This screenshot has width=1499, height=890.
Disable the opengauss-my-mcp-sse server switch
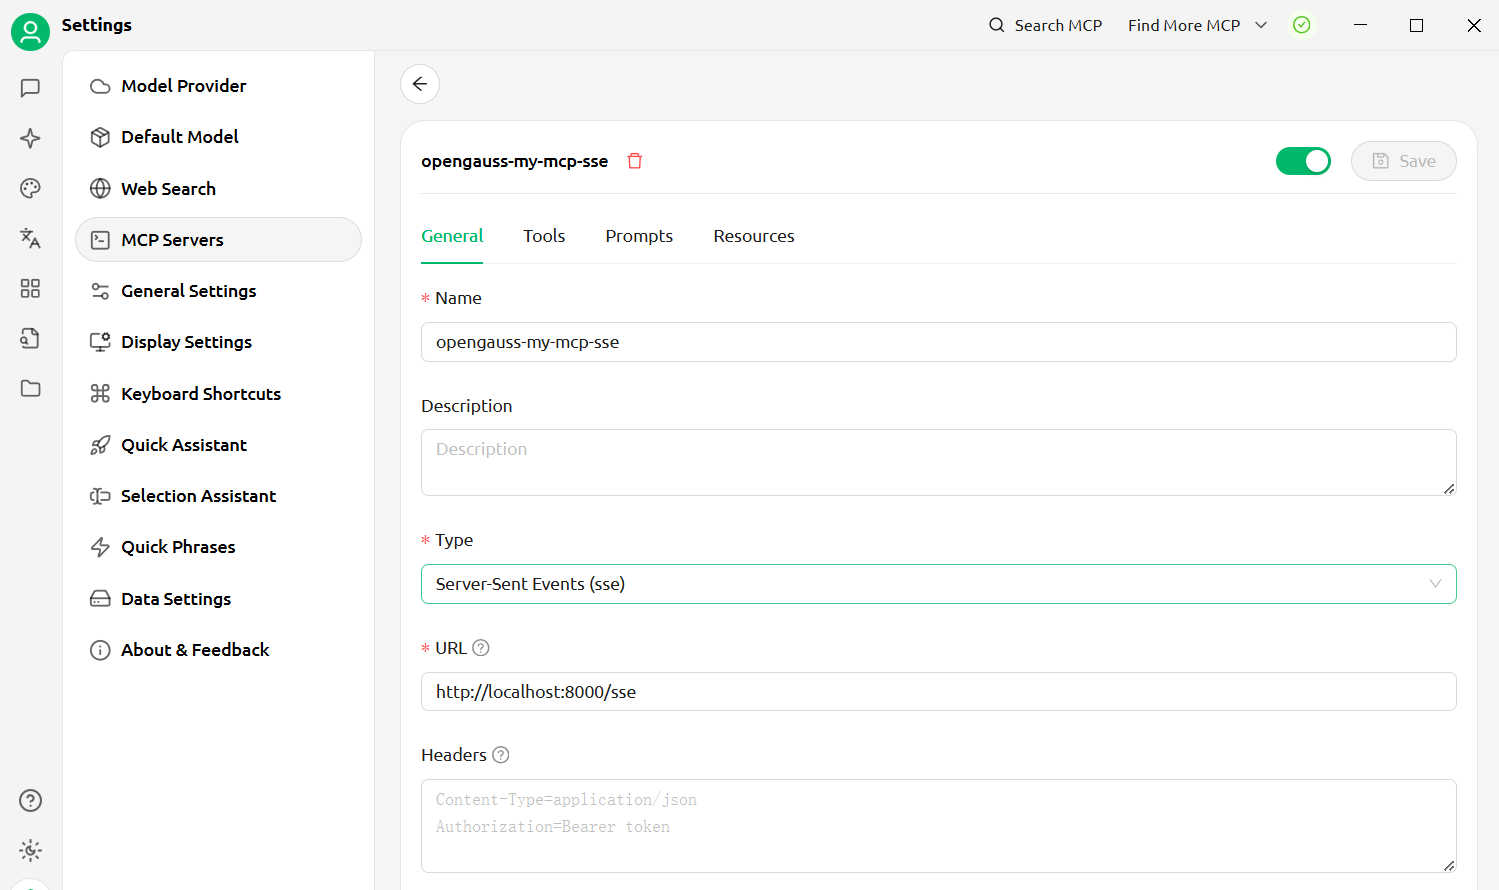tap(1303, 161)
